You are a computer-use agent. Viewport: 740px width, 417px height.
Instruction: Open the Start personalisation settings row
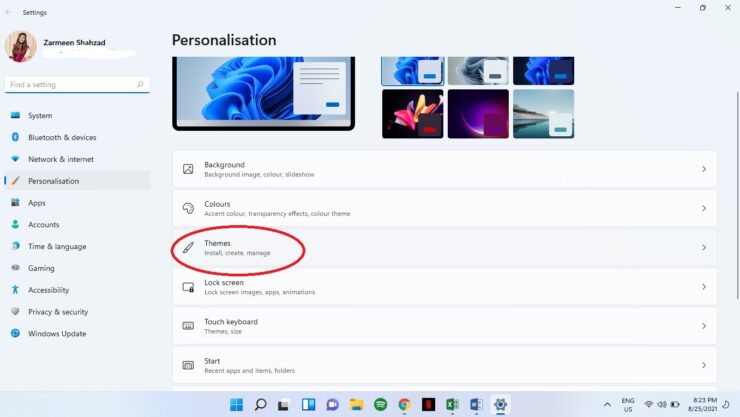(445, 365)
